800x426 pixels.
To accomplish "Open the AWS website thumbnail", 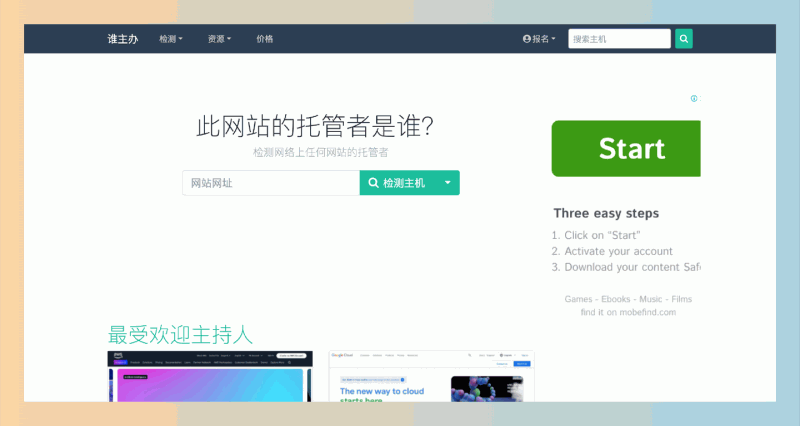I will (x=210, y=376).
